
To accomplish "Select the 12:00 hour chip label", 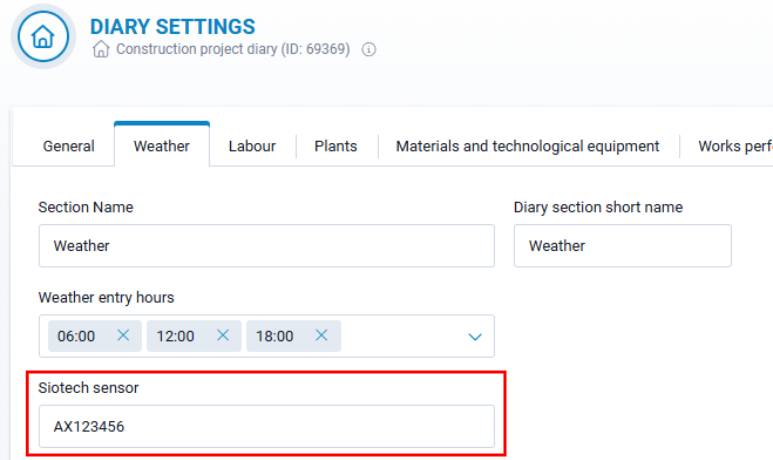I will [x=176, y=336].
